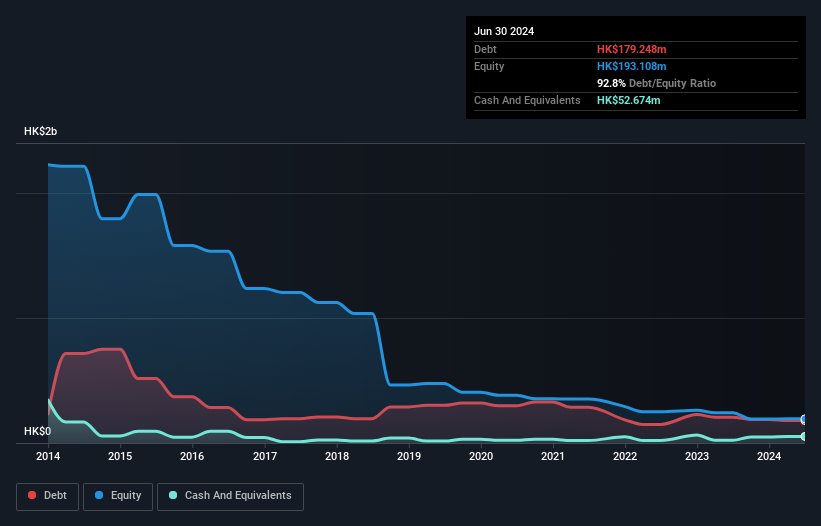Toggle the Equity legend button

(118, 496)
